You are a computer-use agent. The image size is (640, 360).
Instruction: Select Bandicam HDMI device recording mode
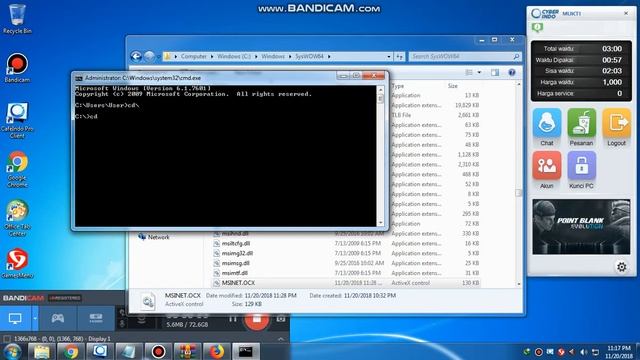[96, 318]
